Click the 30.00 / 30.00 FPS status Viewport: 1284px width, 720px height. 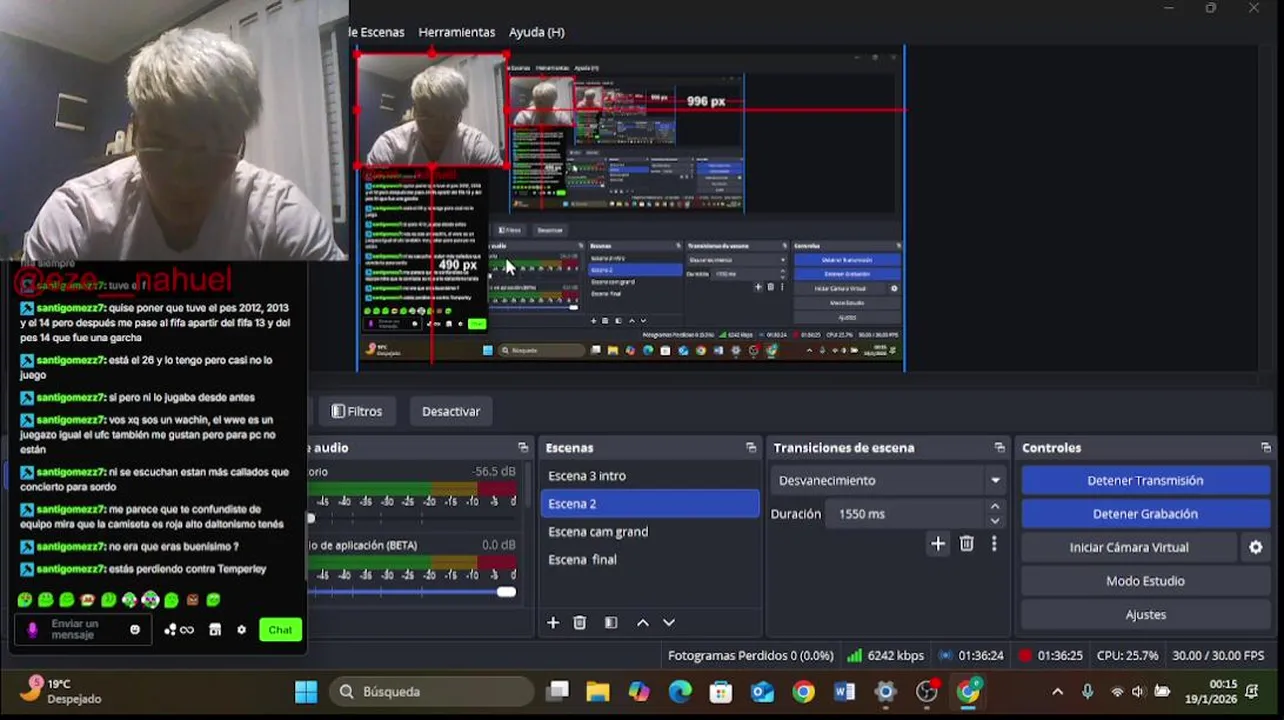click(x=1218, y=656)
